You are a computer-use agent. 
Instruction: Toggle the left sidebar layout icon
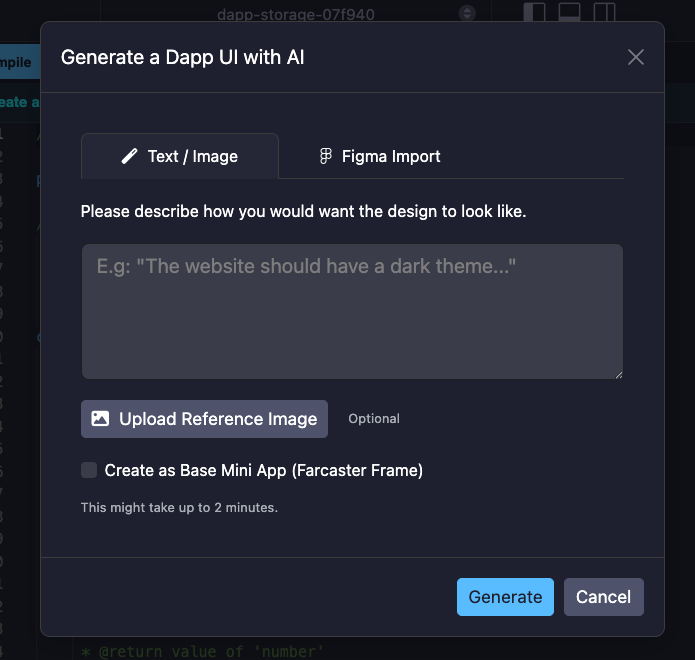(x=534, y=12)
